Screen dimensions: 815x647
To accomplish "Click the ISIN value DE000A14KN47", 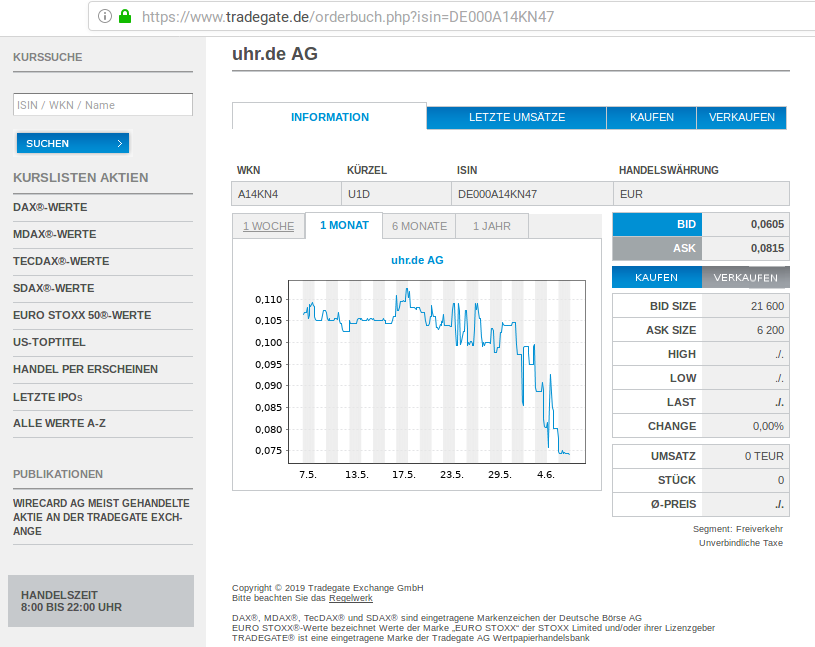I will point(497,194).
